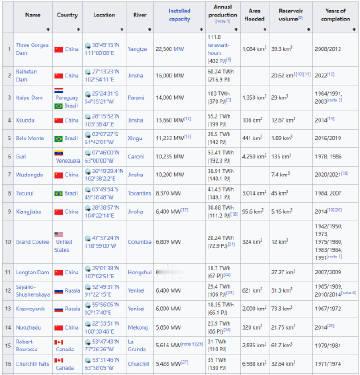Open map globe in Krasnoyarsk row

coord(88,305)
